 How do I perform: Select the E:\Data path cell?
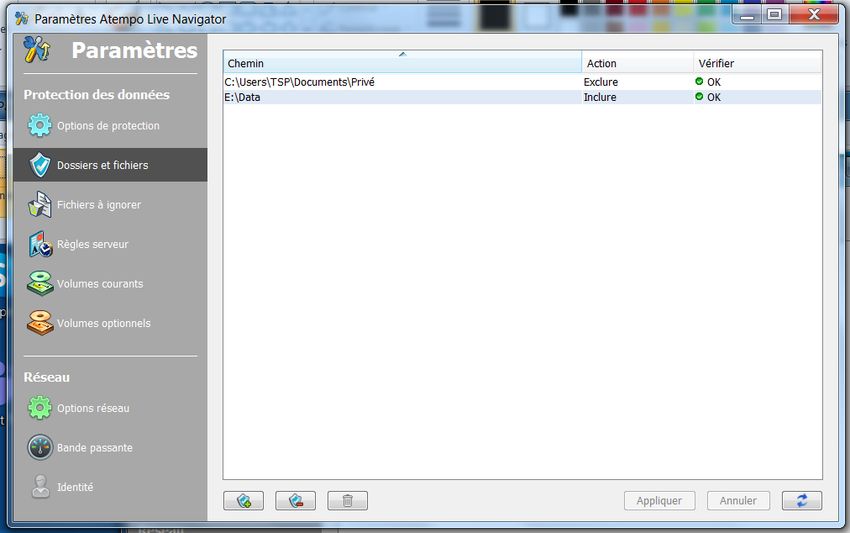[x=402, y=97]
